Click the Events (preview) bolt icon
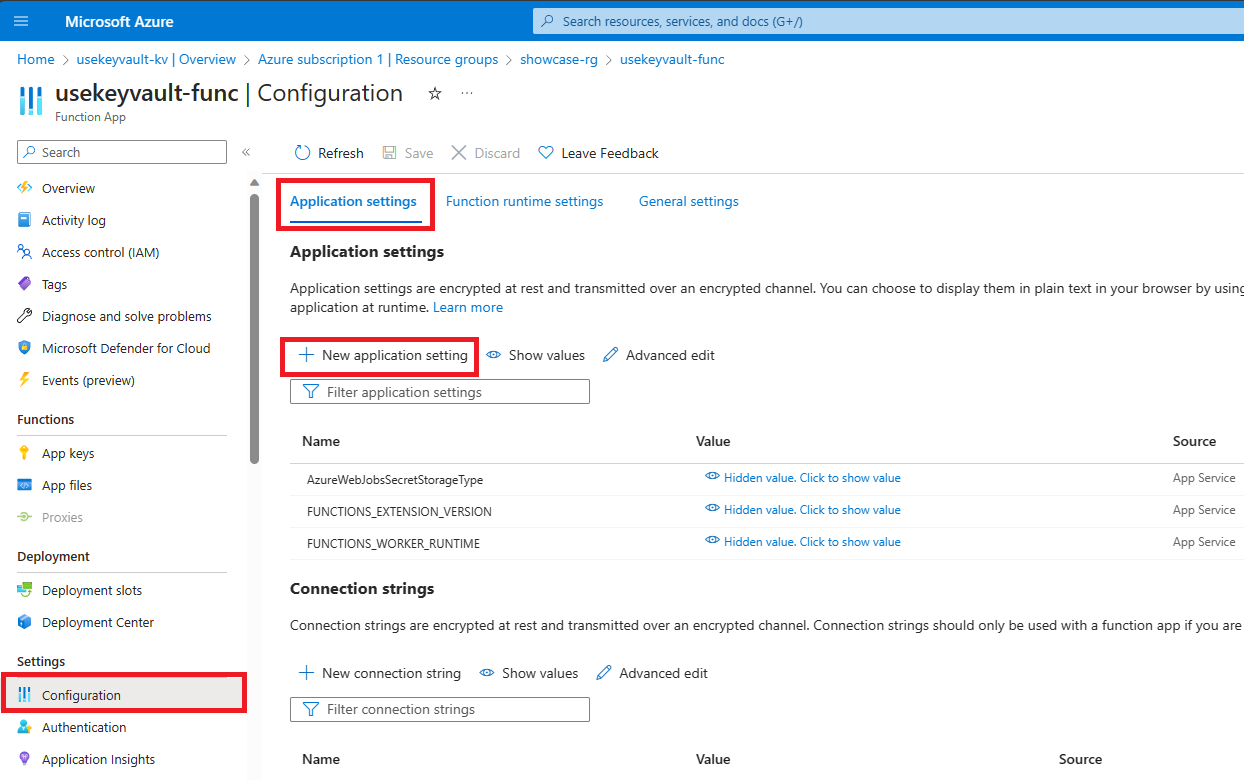 25,380
